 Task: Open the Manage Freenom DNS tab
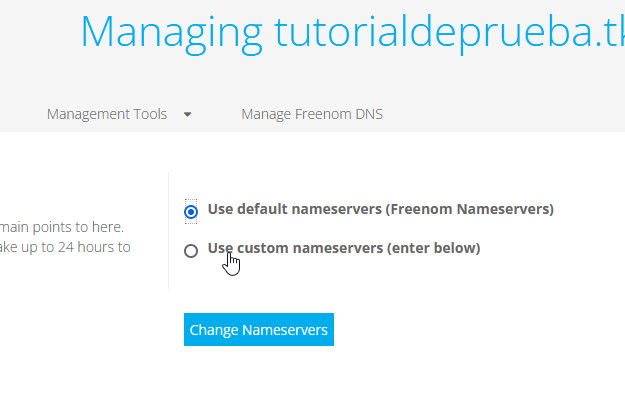point(311,114)
